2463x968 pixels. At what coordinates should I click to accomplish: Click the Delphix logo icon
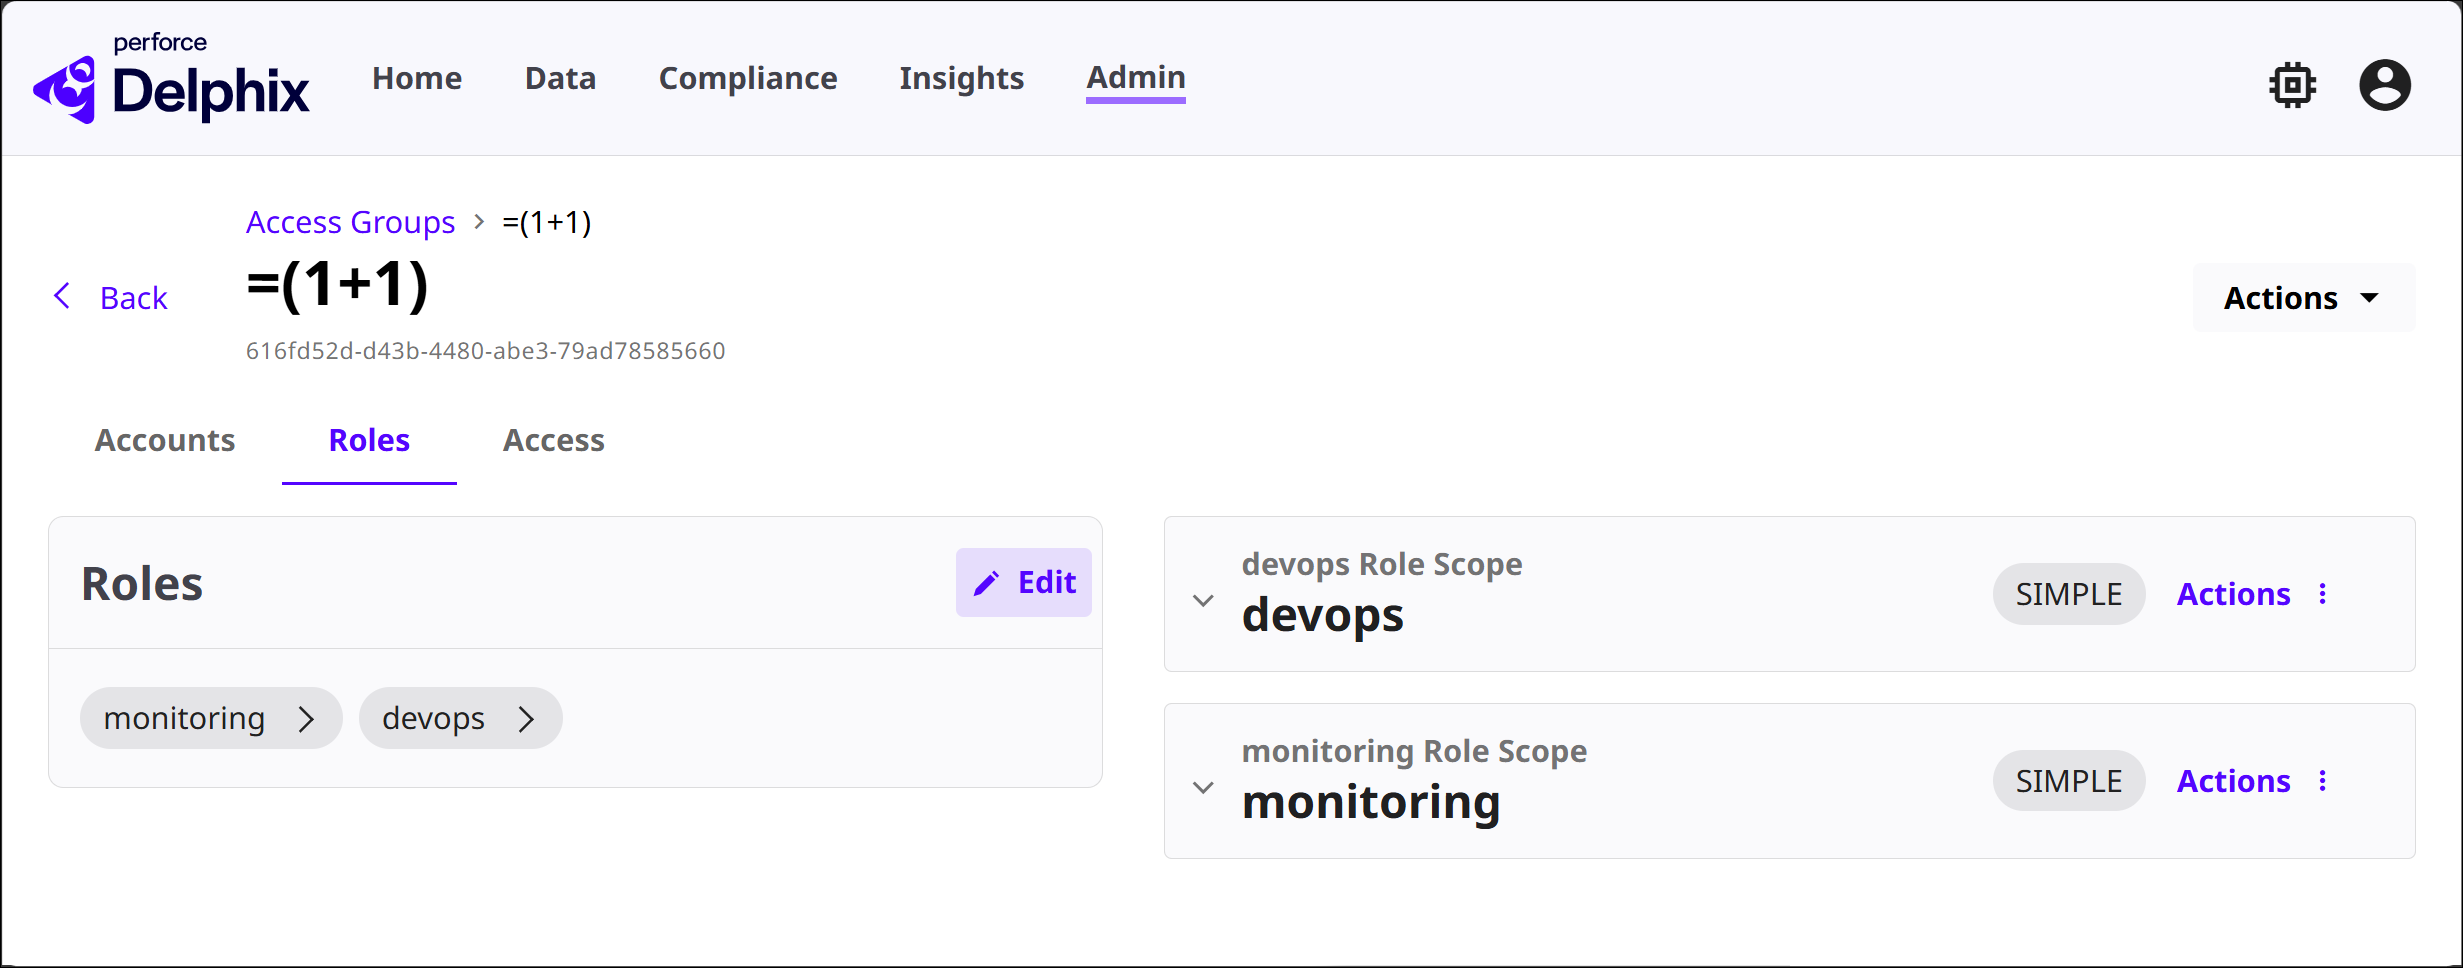pyautogui.click(x=65, y=90)
